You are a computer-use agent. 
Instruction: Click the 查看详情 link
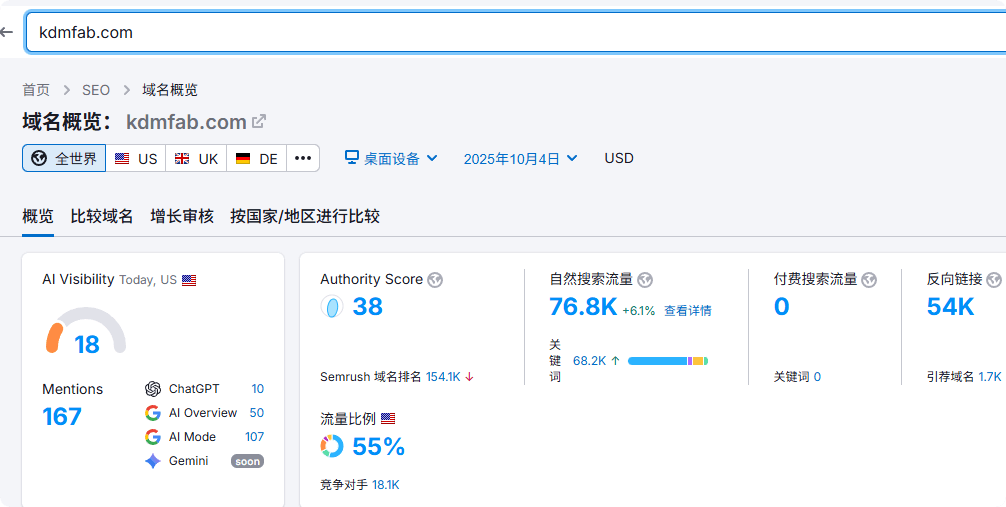tap(688, 311)
